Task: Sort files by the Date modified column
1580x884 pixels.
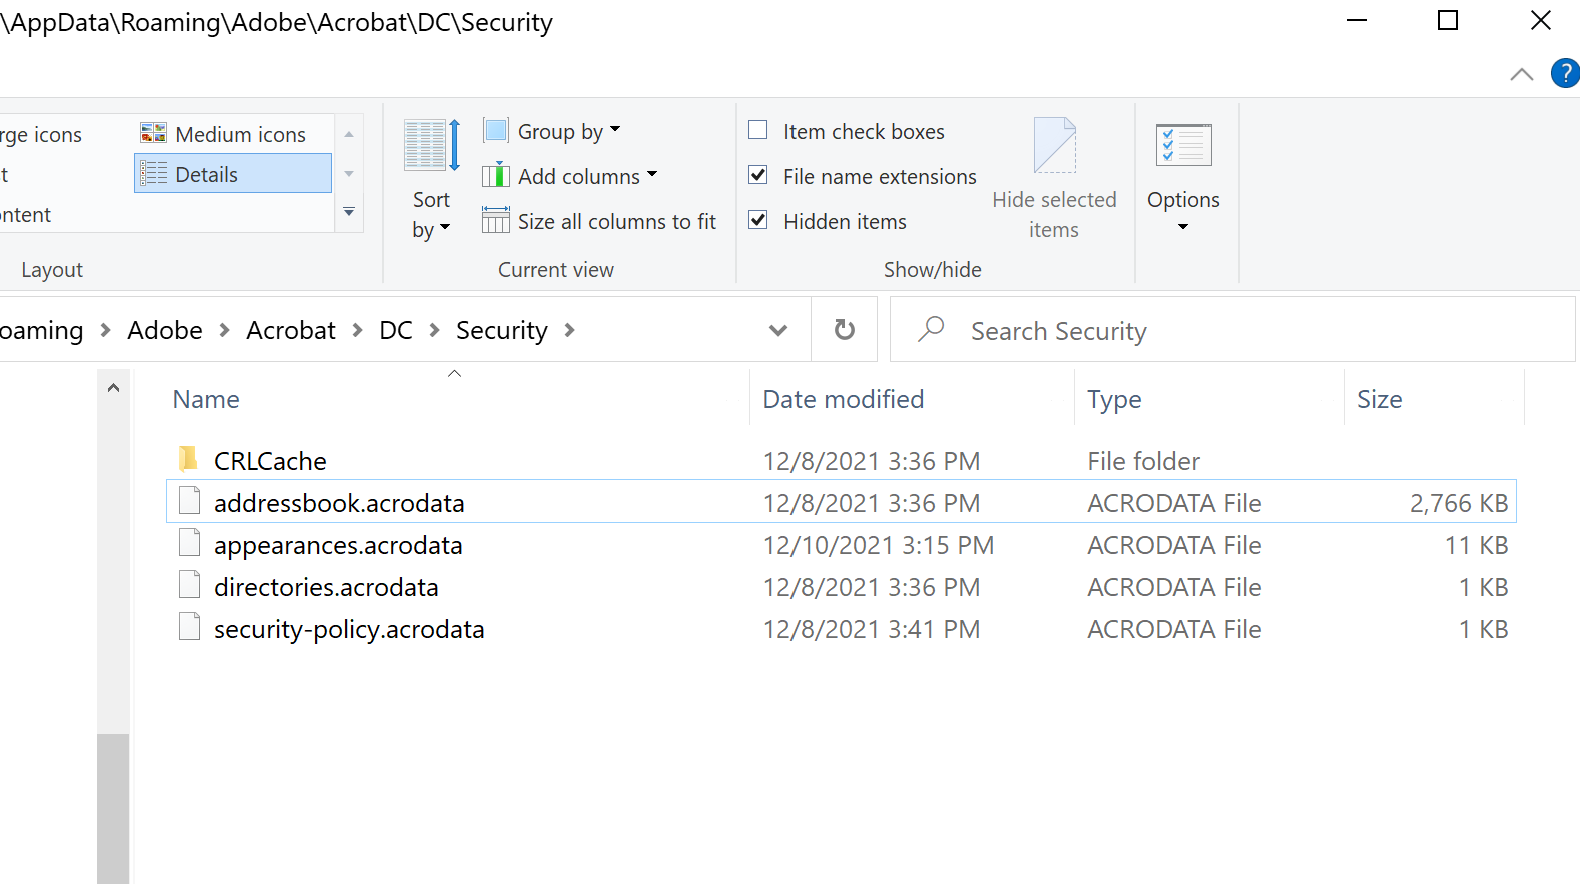Action: [843, 399]
